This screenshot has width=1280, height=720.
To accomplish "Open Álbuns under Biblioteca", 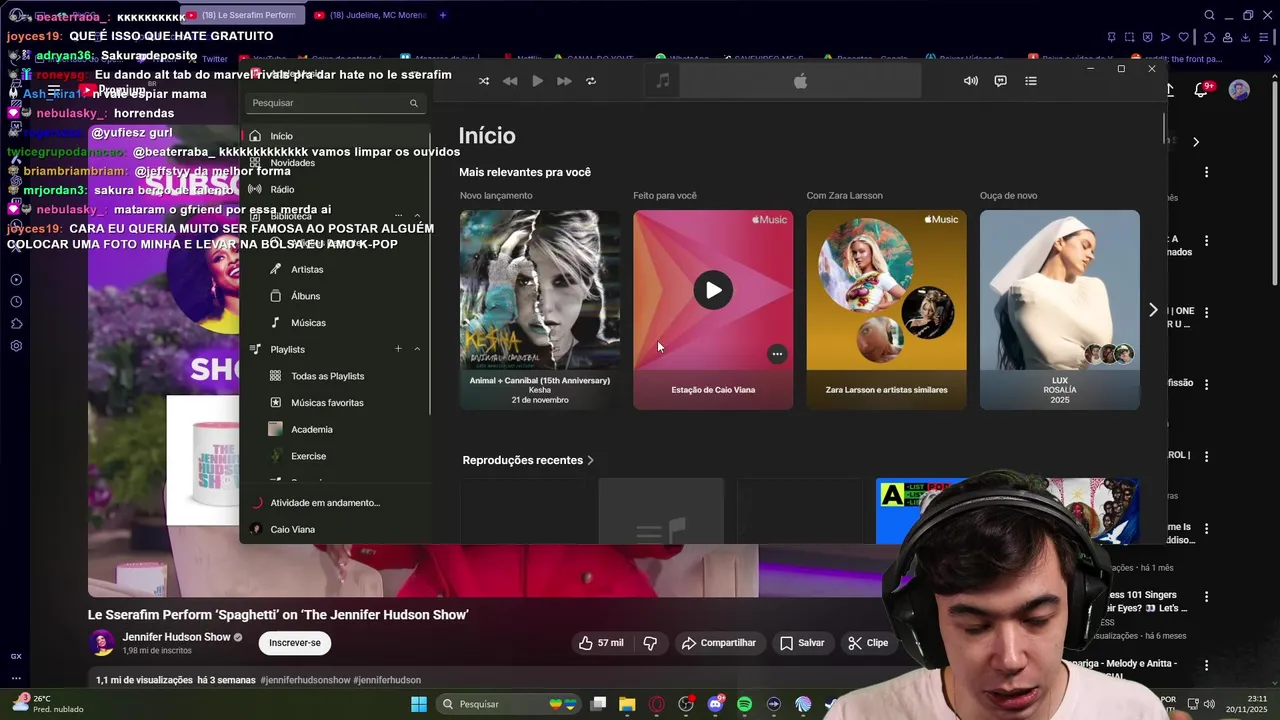I will pyautogui.click(x=335, y=296).
